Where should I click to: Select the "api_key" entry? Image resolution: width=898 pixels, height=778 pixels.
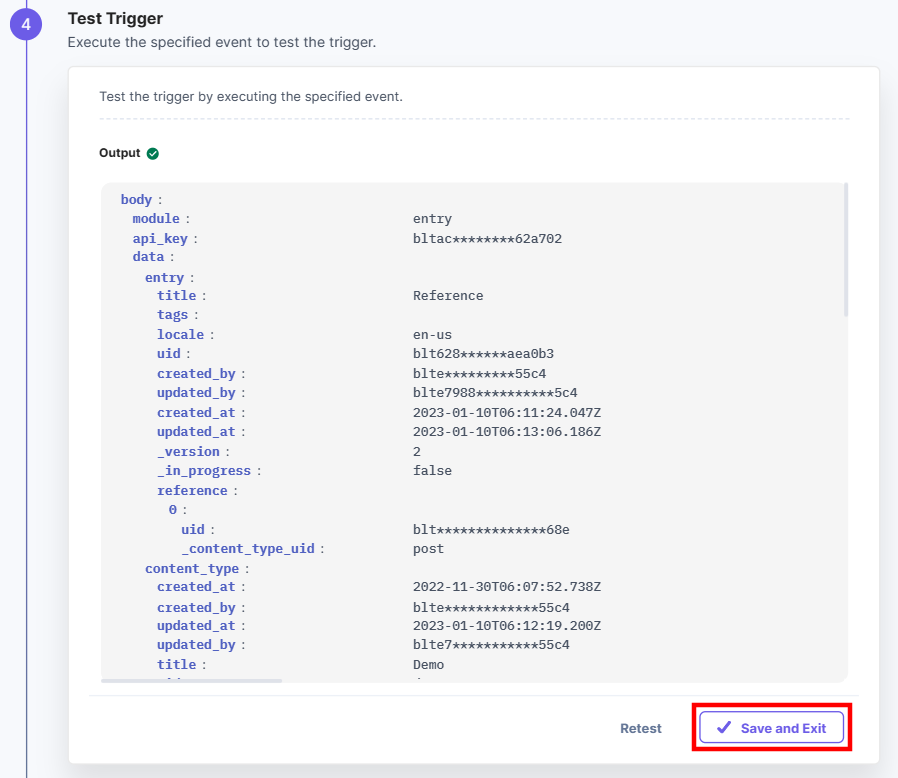point(158,238)
